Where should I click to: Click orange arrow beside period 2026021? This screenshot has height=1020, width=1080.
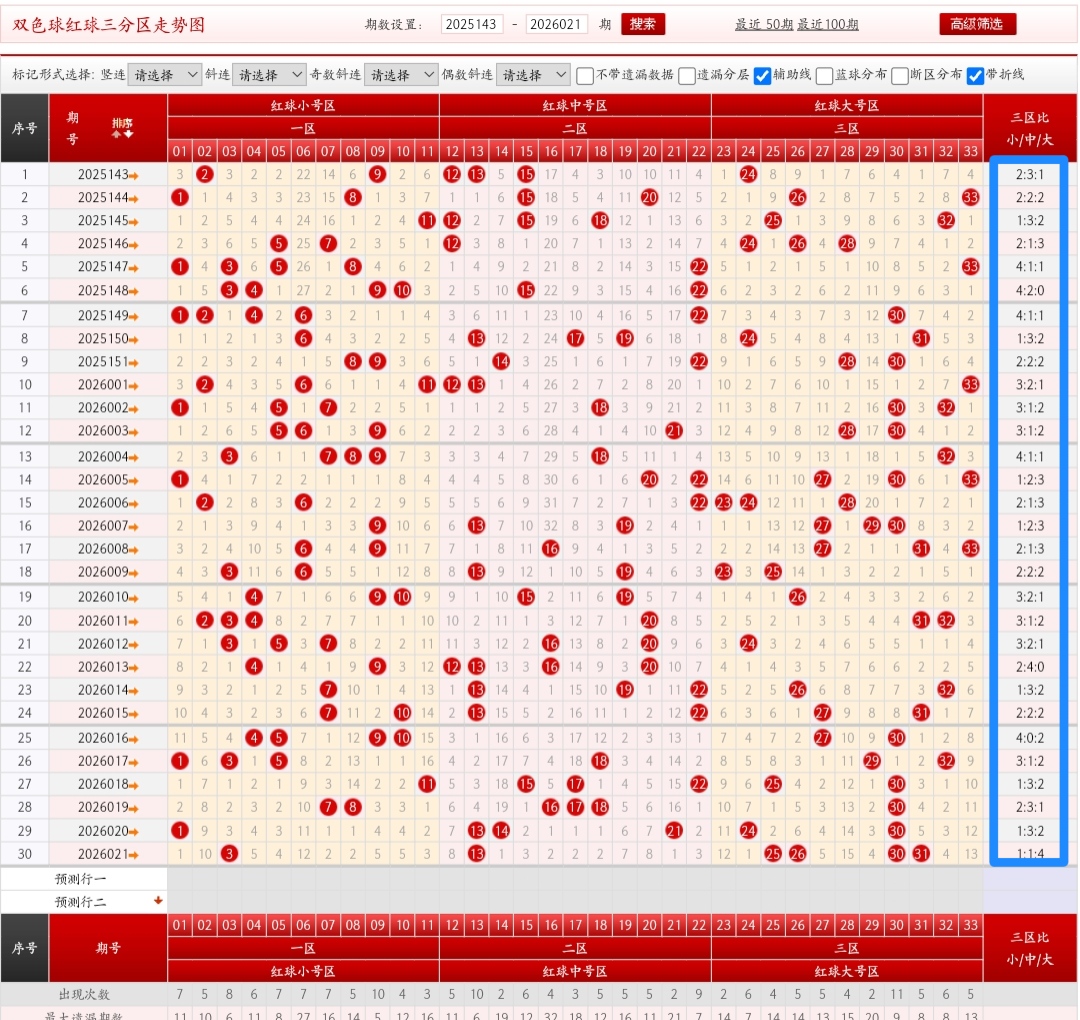134,855
